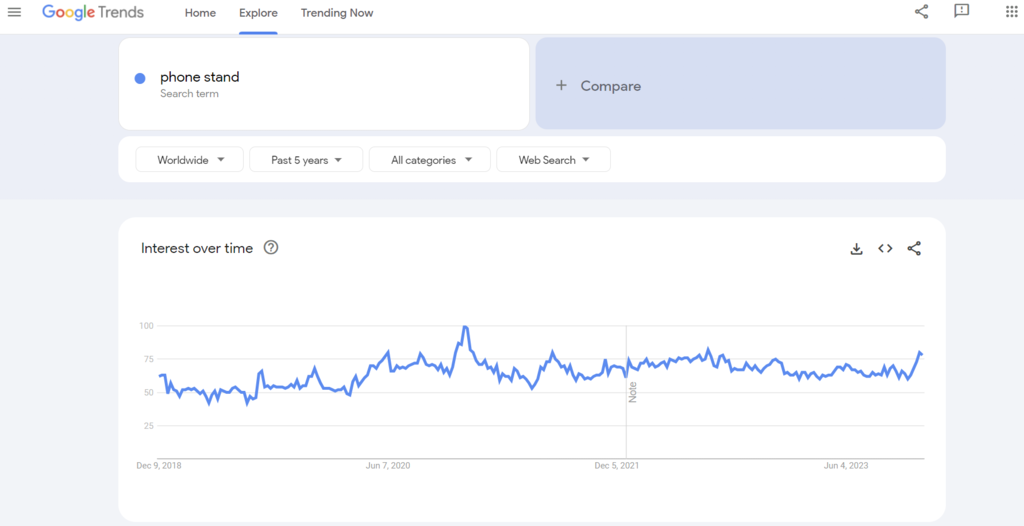Go to the Home tab

200,13
